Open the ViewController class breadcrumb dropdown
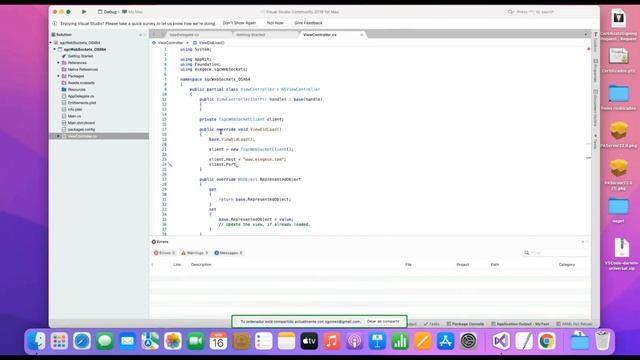 coord(170,43)
